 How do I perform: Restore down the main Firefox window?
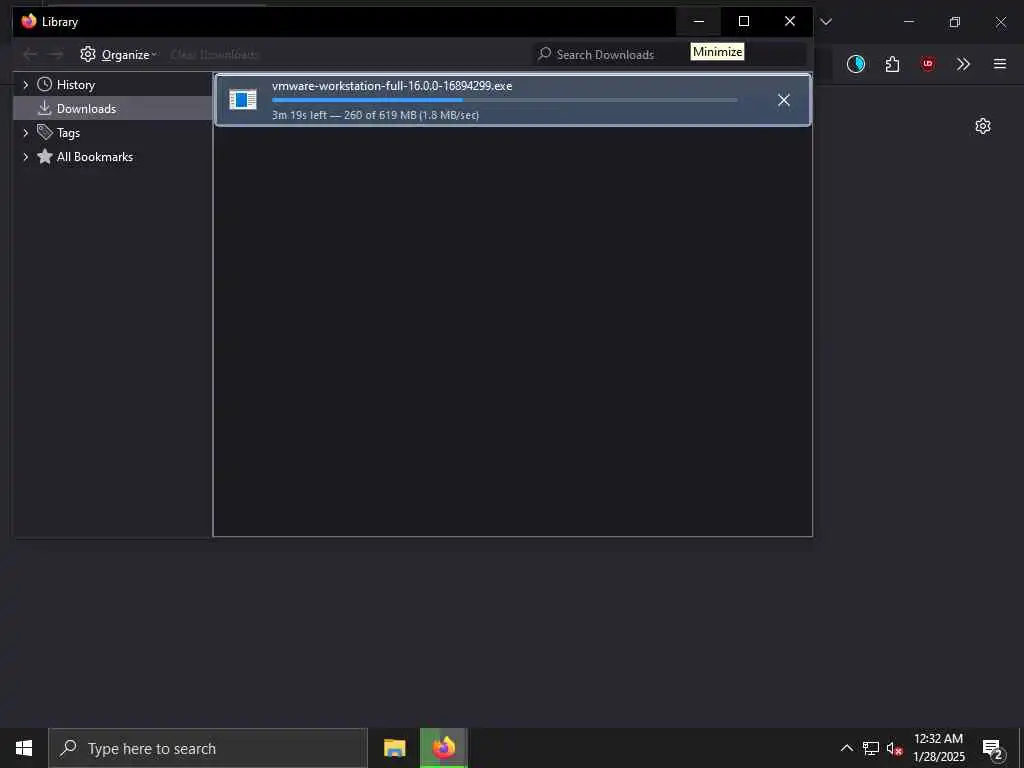pyautogui.click(x=955, y=22)
